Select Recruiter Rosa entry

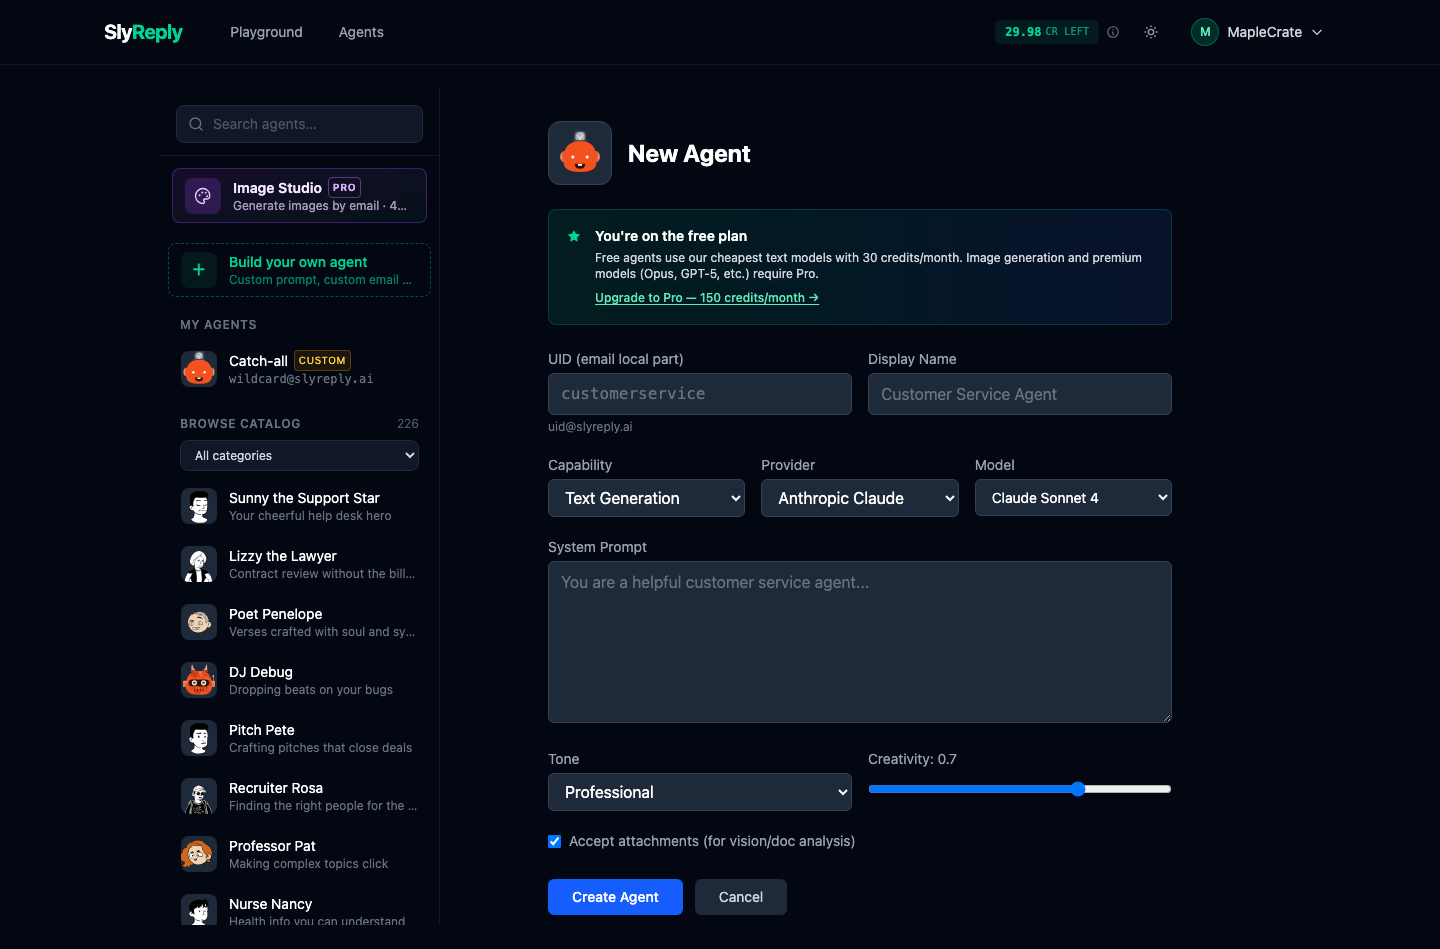click(x=299, y=796)
